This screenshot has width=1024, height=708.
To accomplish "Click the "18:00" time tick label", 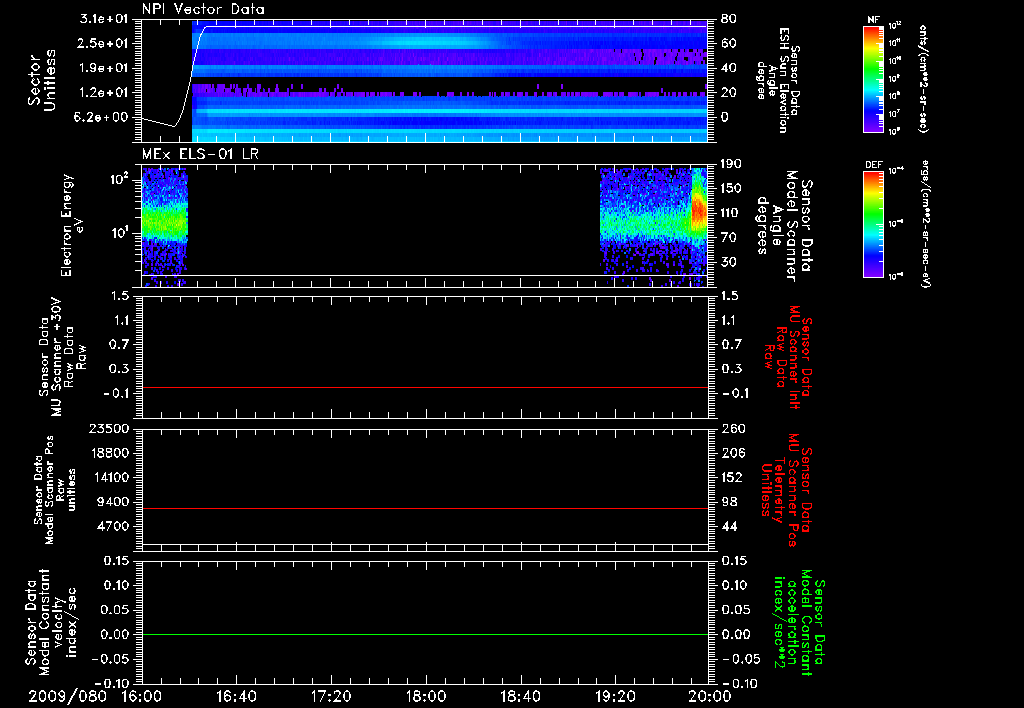I will [426, 696].
